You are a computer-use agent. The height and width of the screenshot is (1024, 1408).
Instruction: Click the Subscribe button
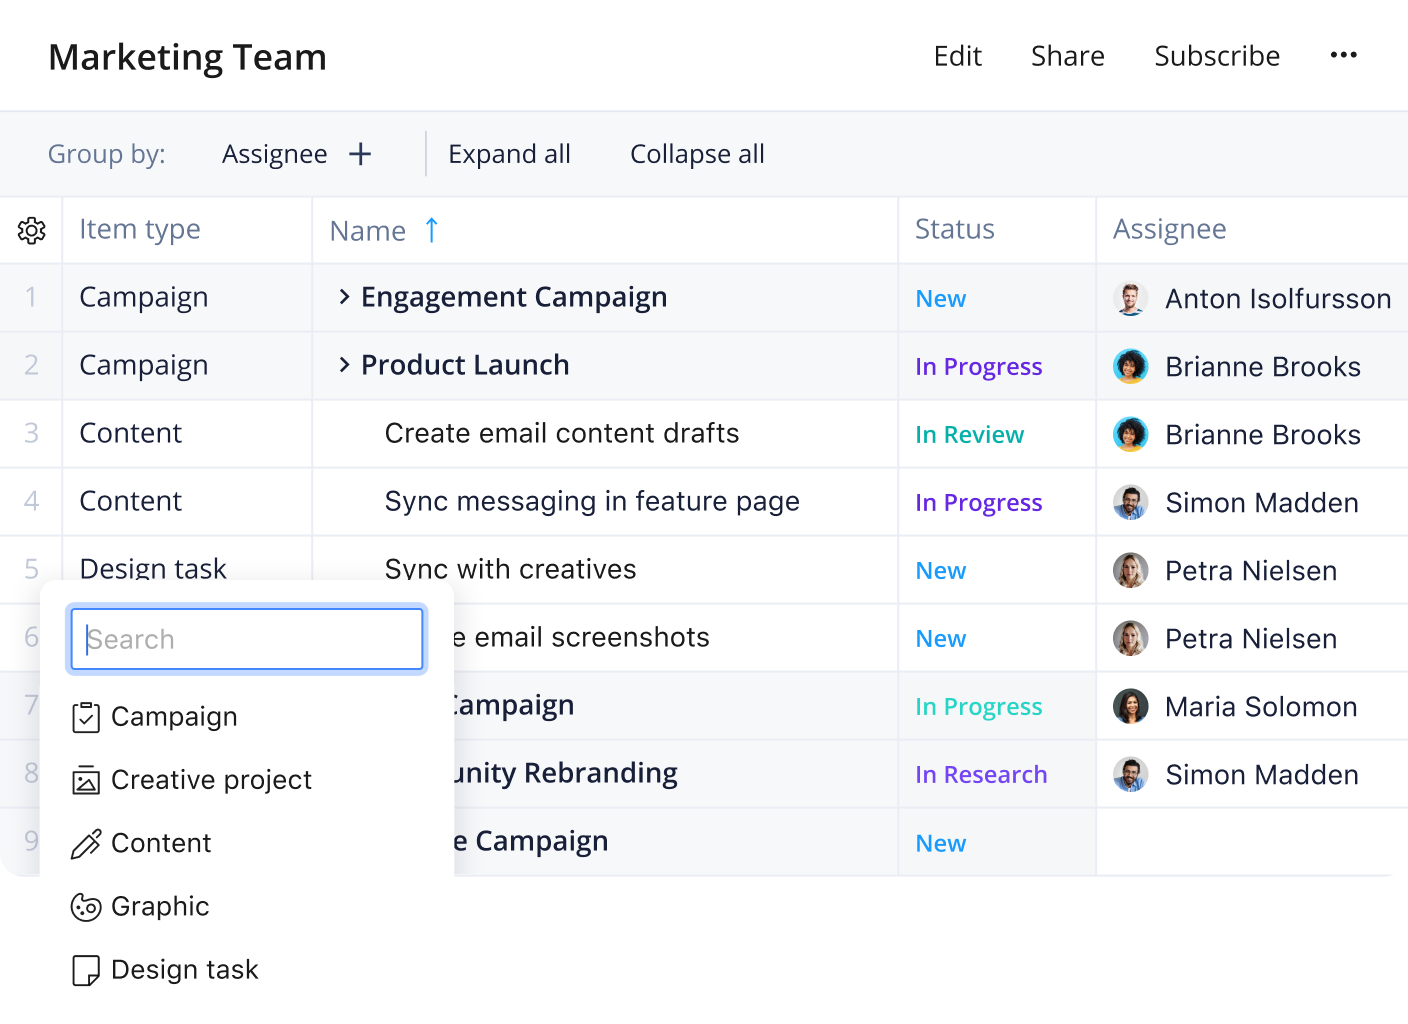[x=1217, y=56]
